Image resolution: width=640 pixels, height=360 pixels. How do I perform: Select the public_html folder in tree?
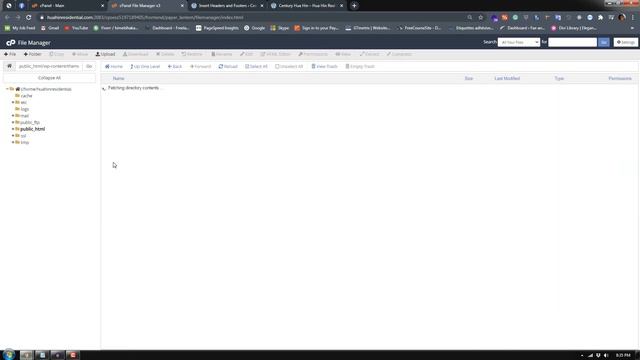pos(33,129)
